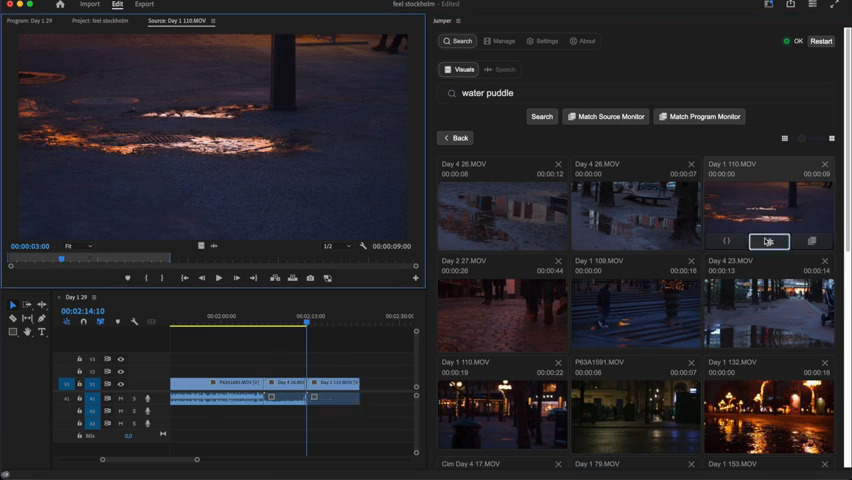Select the Type tool
Viewport: 852px width, 480px height.
(42, 331)
